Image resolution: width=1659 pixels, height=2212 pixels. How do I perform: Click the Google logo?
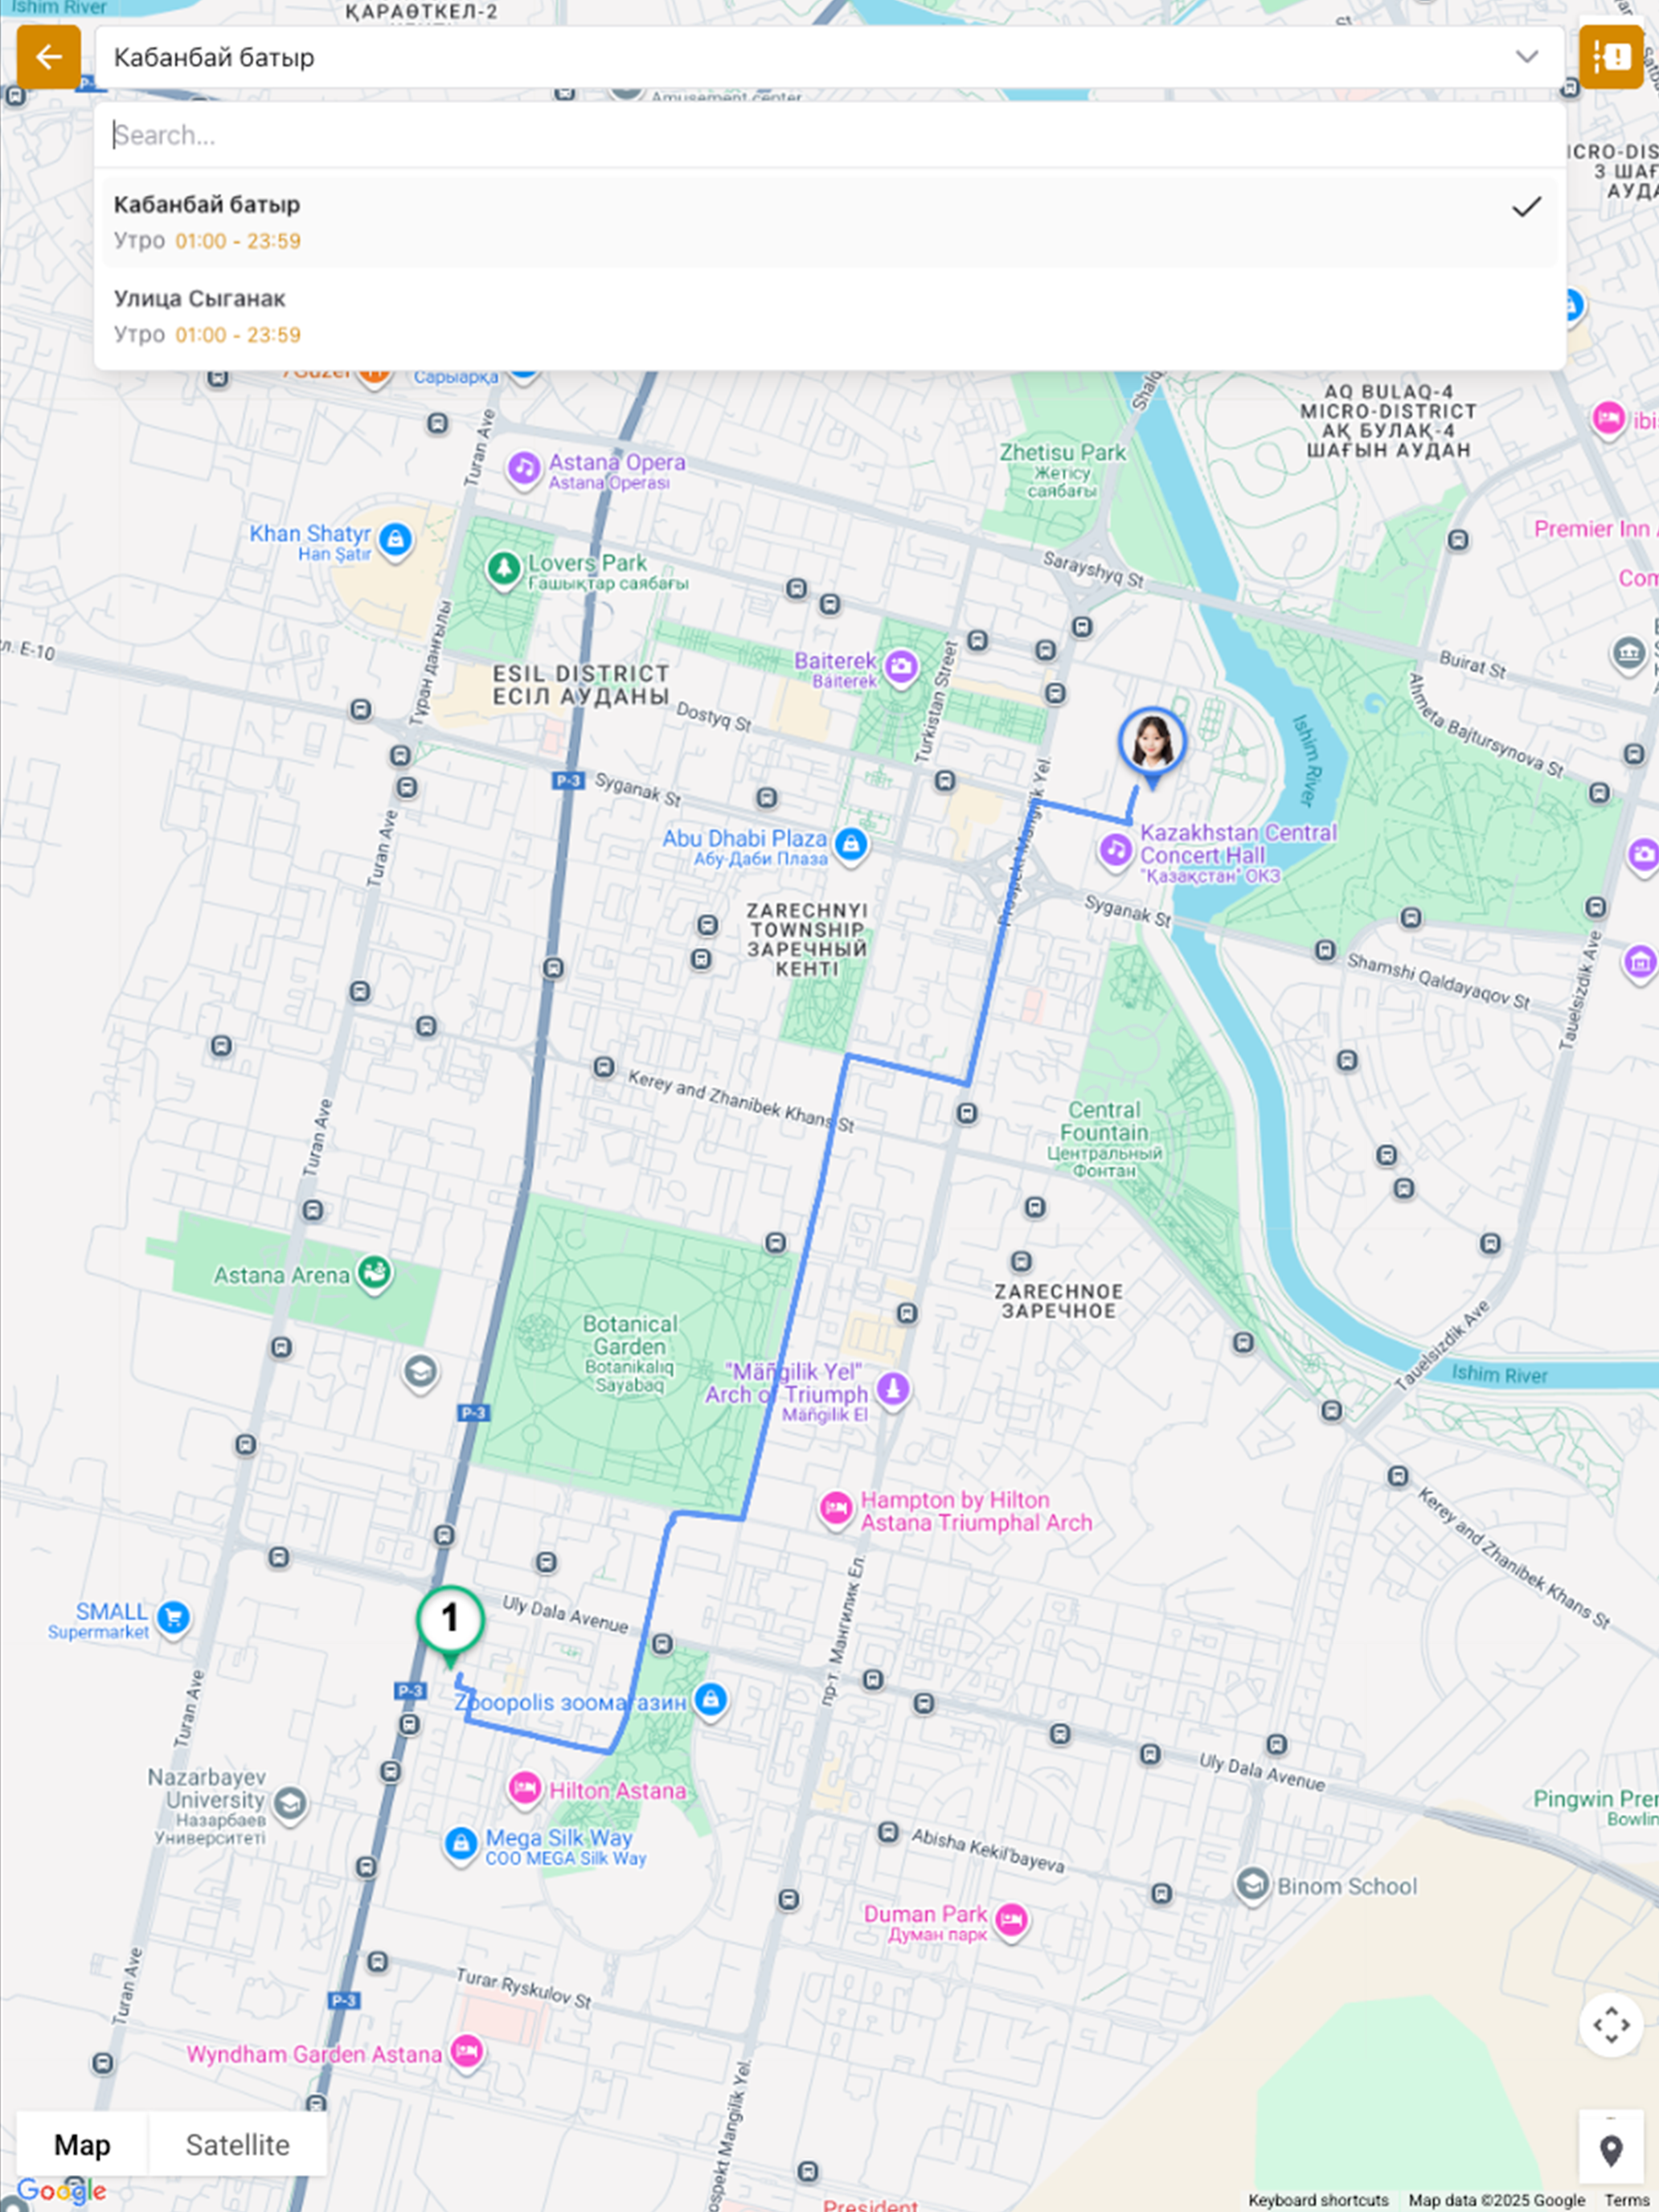pos(61,2191)
